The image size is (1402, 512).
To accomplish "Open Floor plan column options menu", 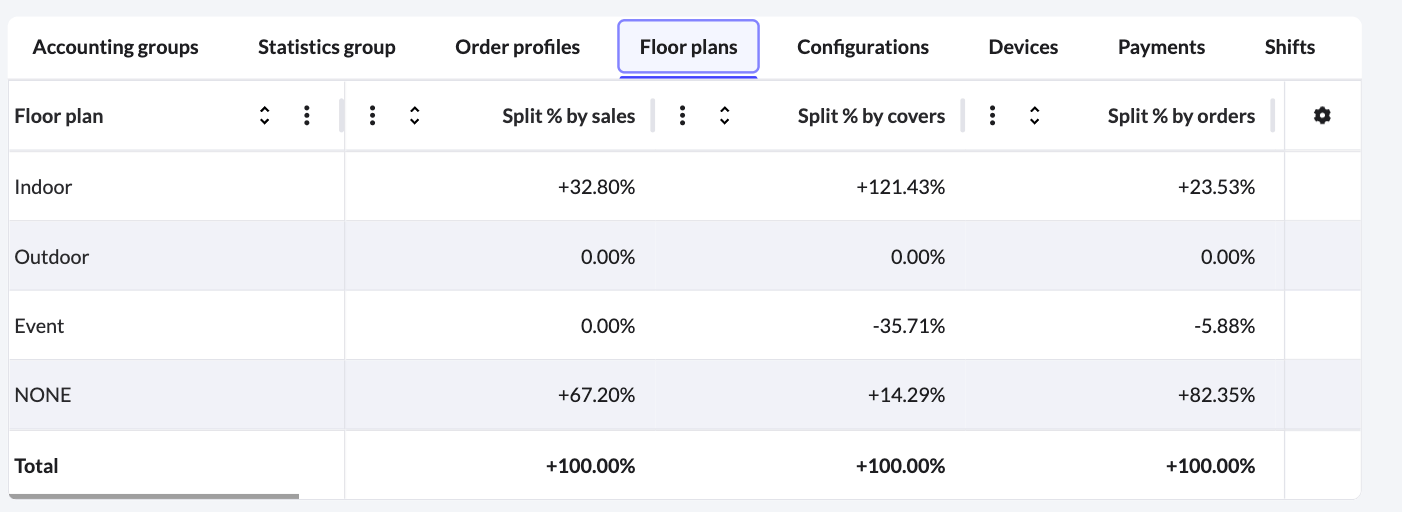I will pos(306,116).
